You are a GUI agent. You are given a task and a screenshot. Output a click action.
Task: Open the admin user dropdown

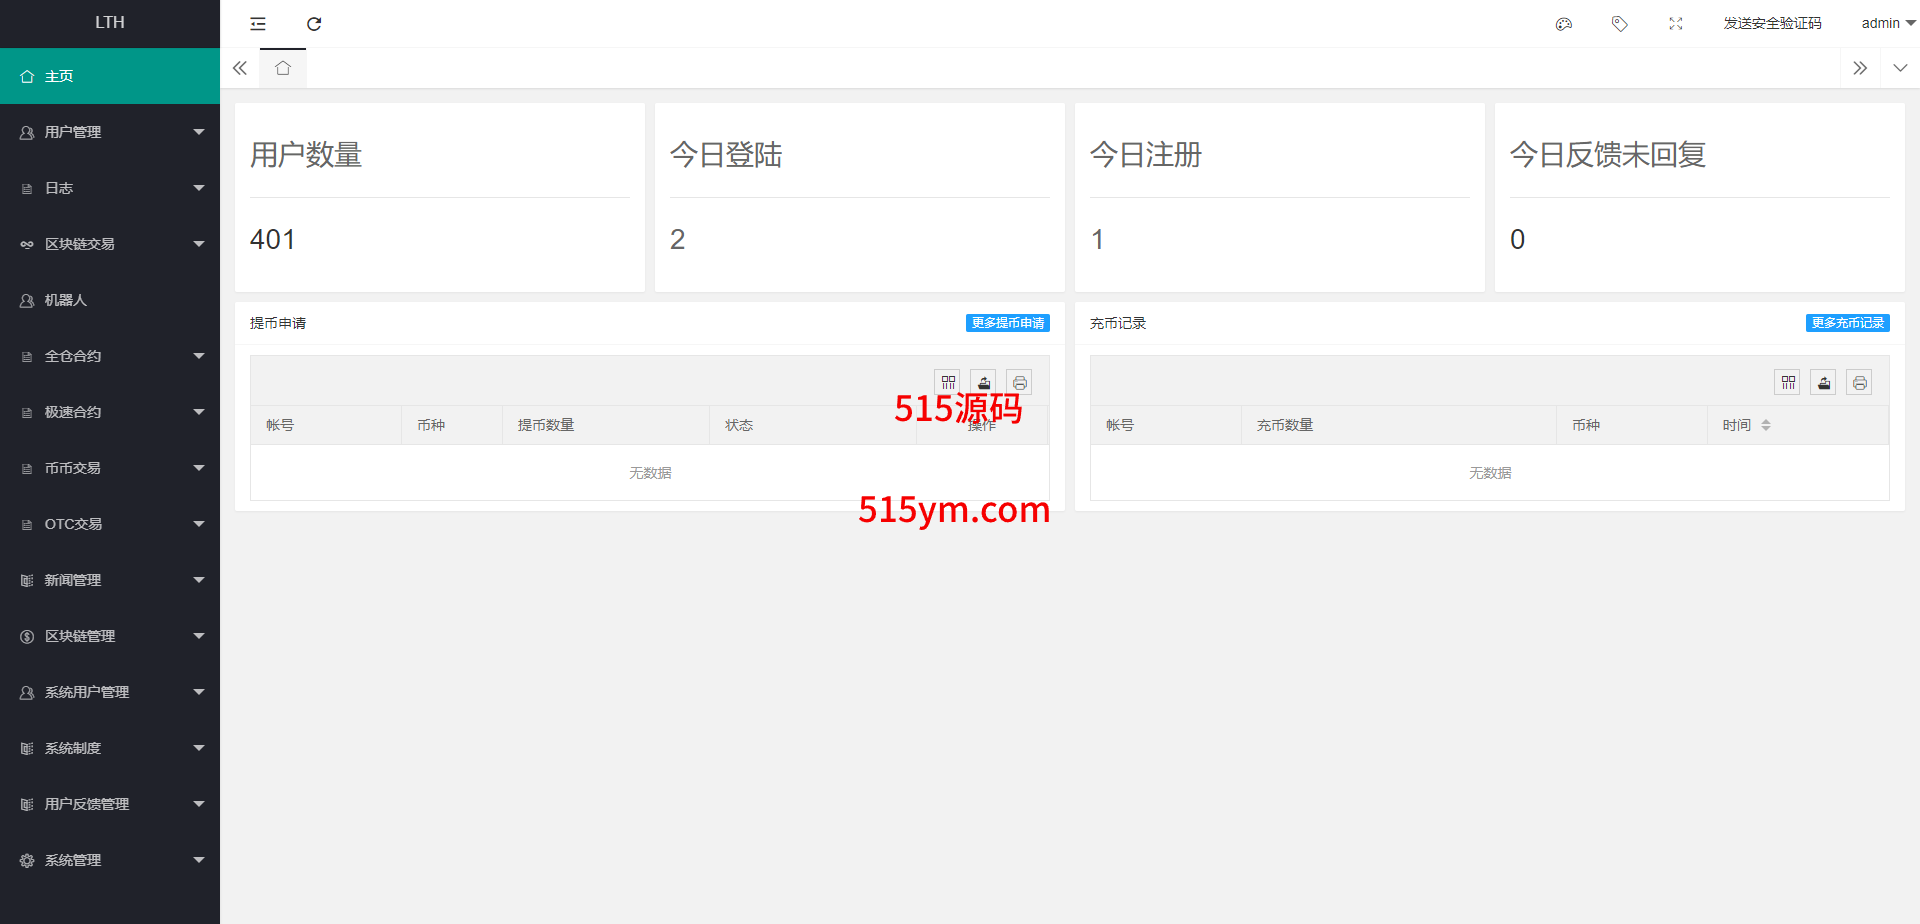coord(1887,24)
